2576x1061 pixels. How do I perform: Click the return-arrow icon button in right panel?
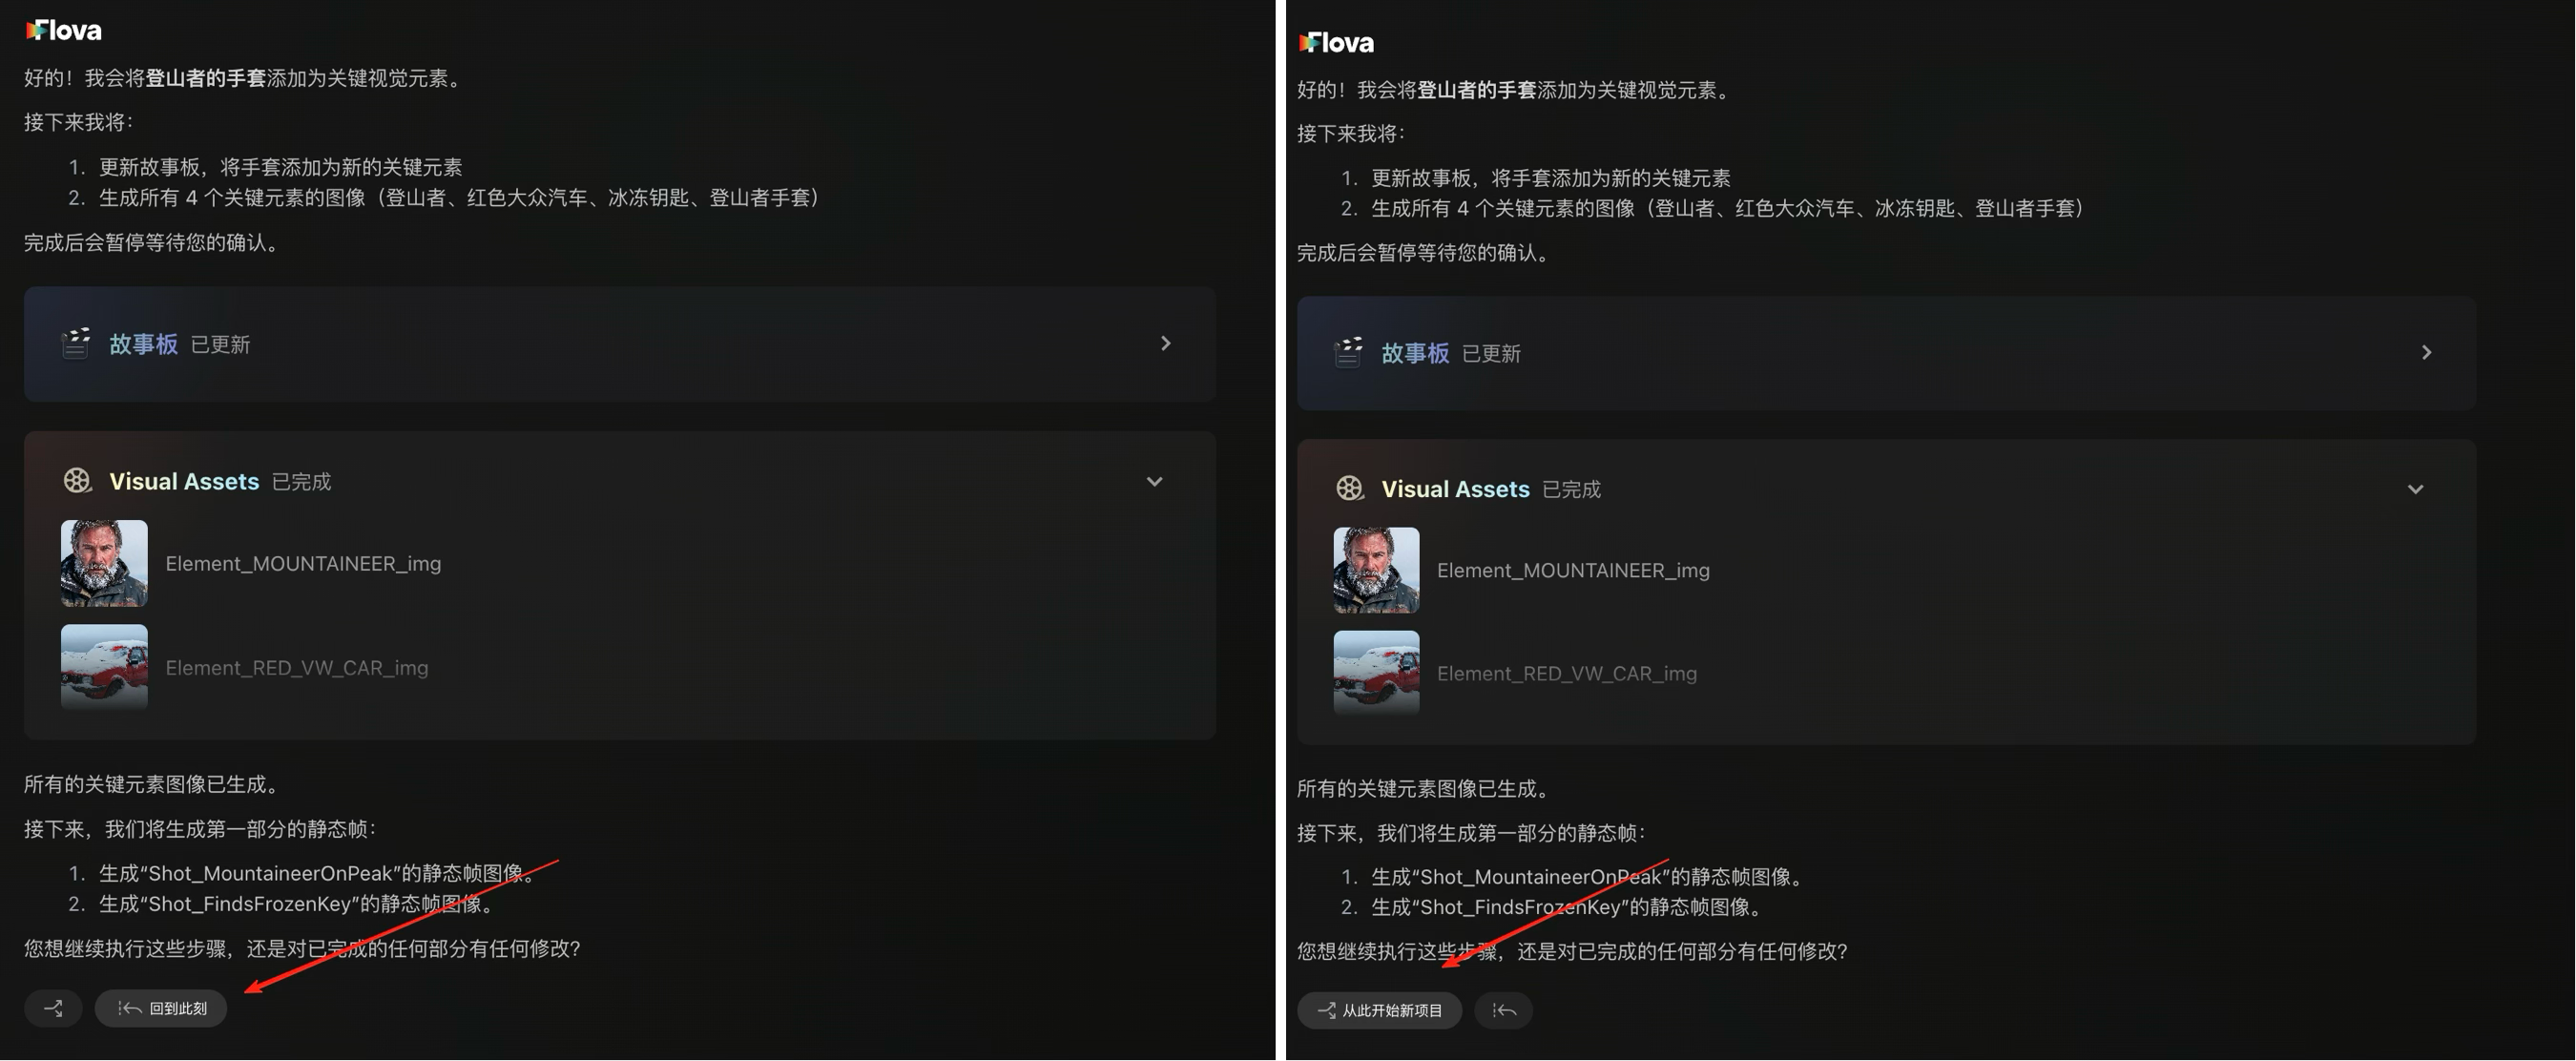(1503, 1010)
